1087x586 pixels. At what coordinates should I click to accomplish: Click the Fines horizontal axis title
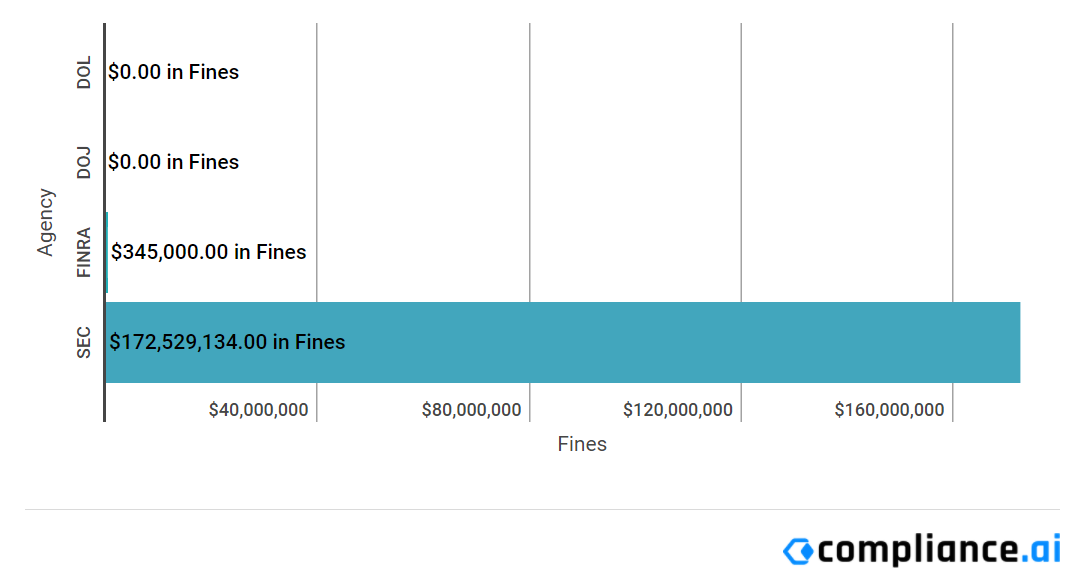click(582, 444)
